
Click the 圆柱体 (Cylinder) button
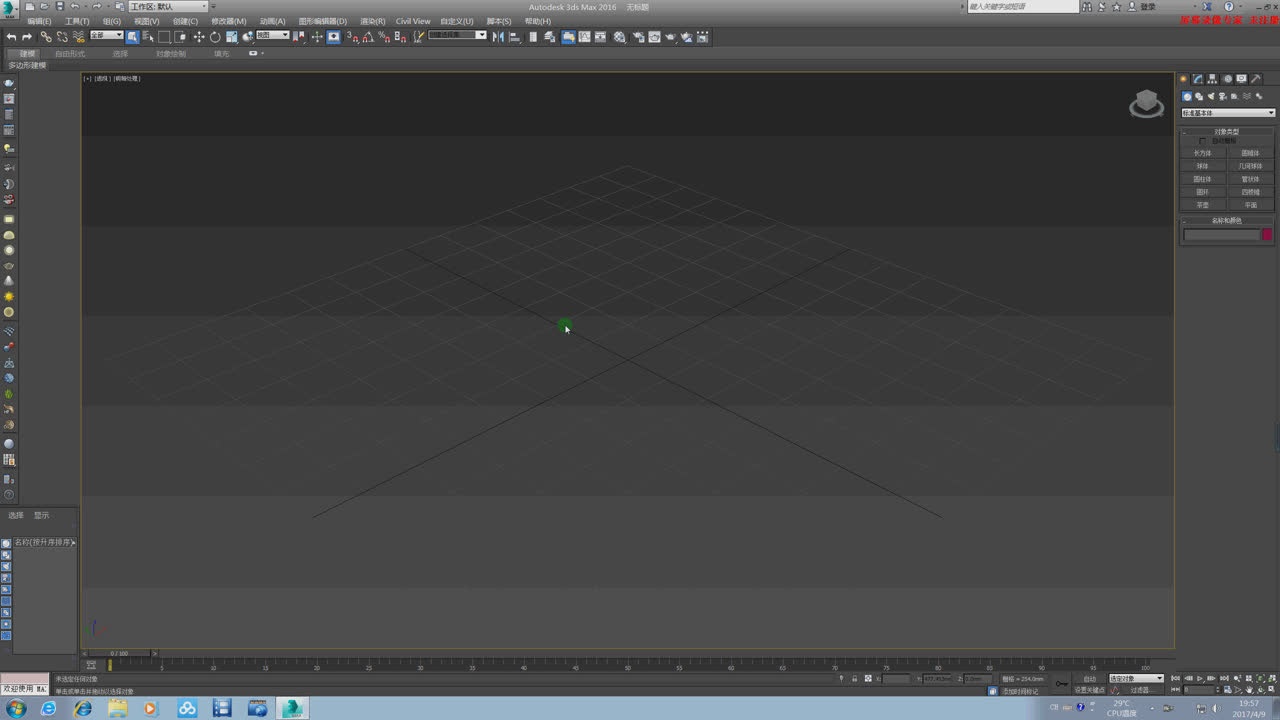coord(1203,179)
